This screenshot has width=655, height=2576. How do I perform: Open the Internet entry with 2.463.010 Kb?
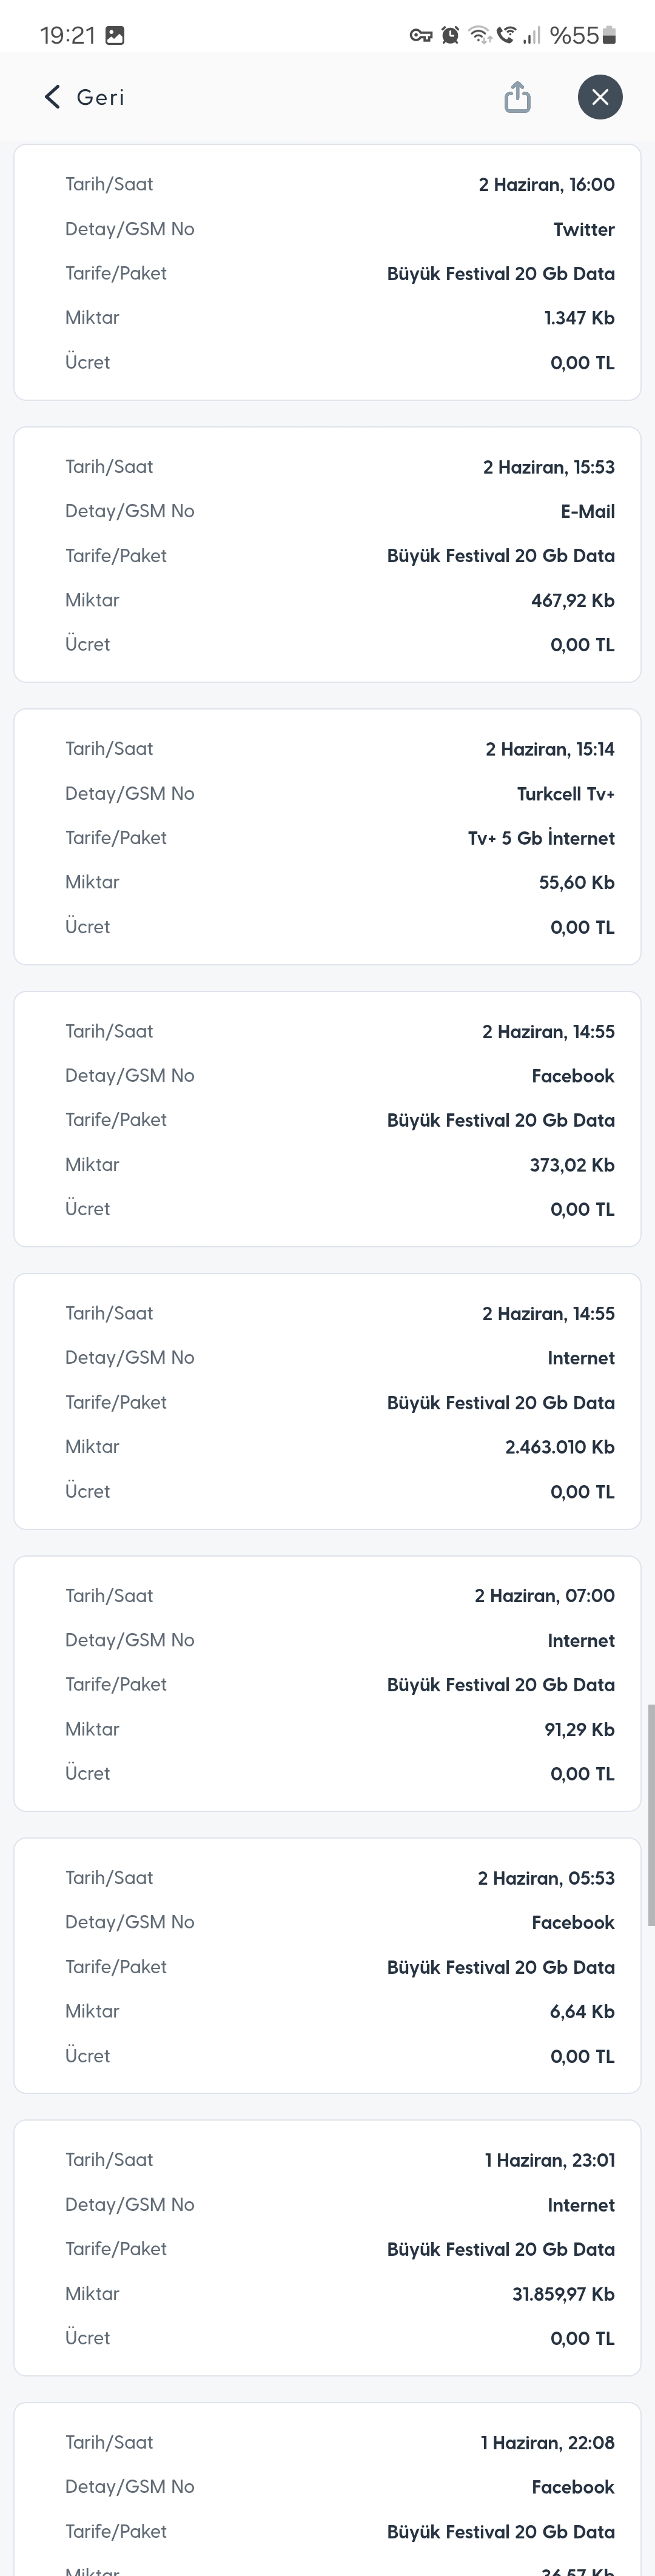tap(327, 1401)
